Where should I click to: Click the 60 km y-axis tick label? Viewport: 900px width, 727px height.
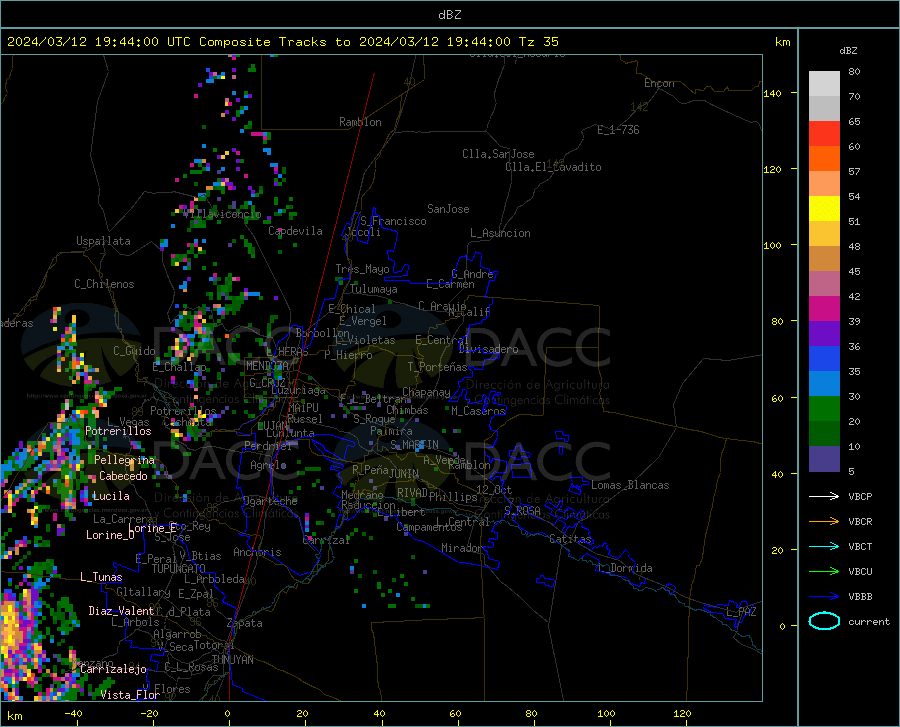click(x=777, y=398)
